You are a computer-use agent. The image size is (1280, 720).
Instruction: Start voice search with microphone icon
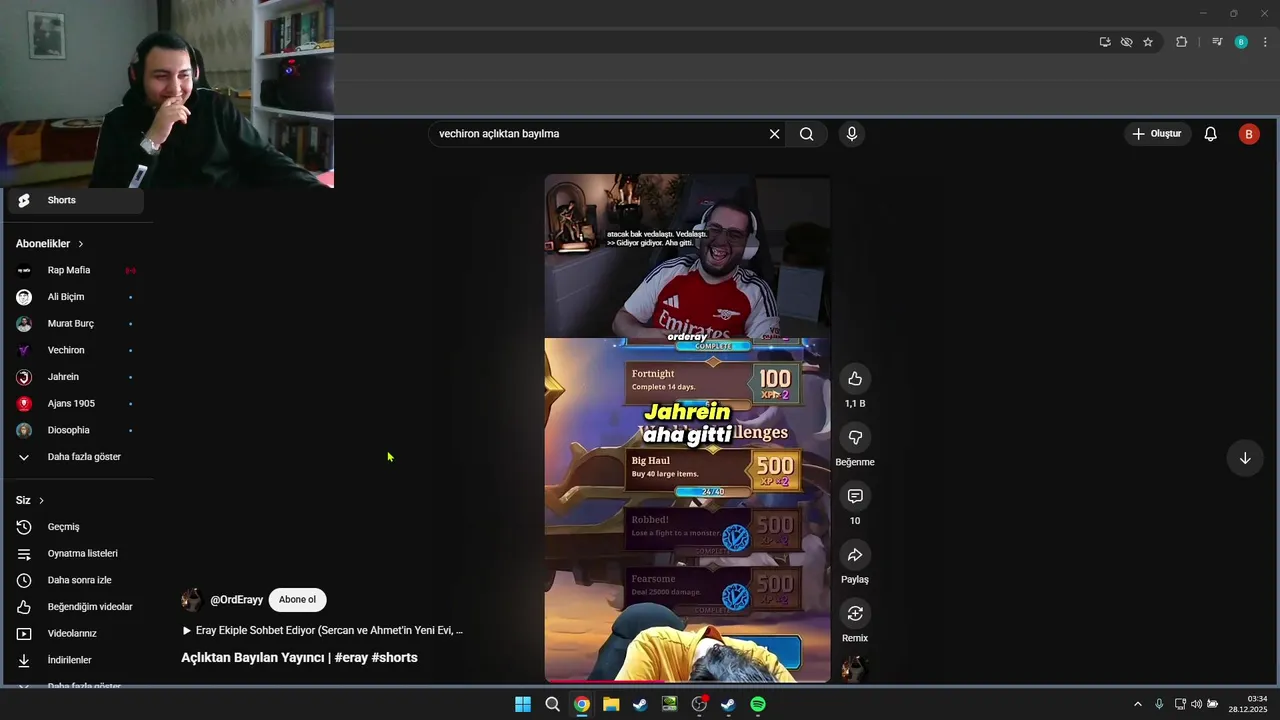(851, 134)
